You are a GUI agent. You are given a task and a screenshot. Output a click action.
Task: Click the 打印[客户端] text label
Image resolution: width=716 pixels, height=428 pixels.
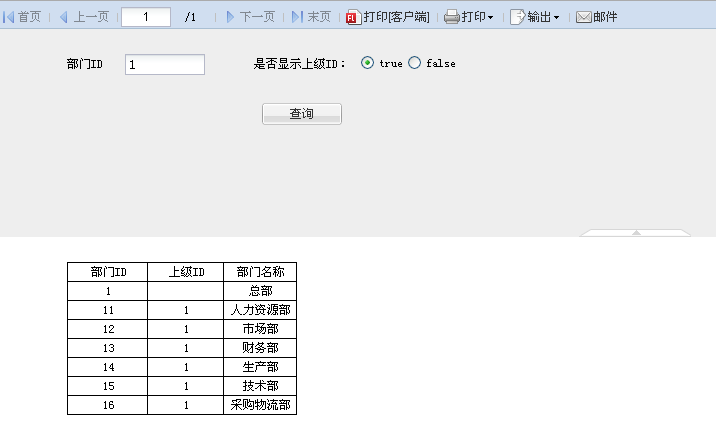(x=396, y=17)
